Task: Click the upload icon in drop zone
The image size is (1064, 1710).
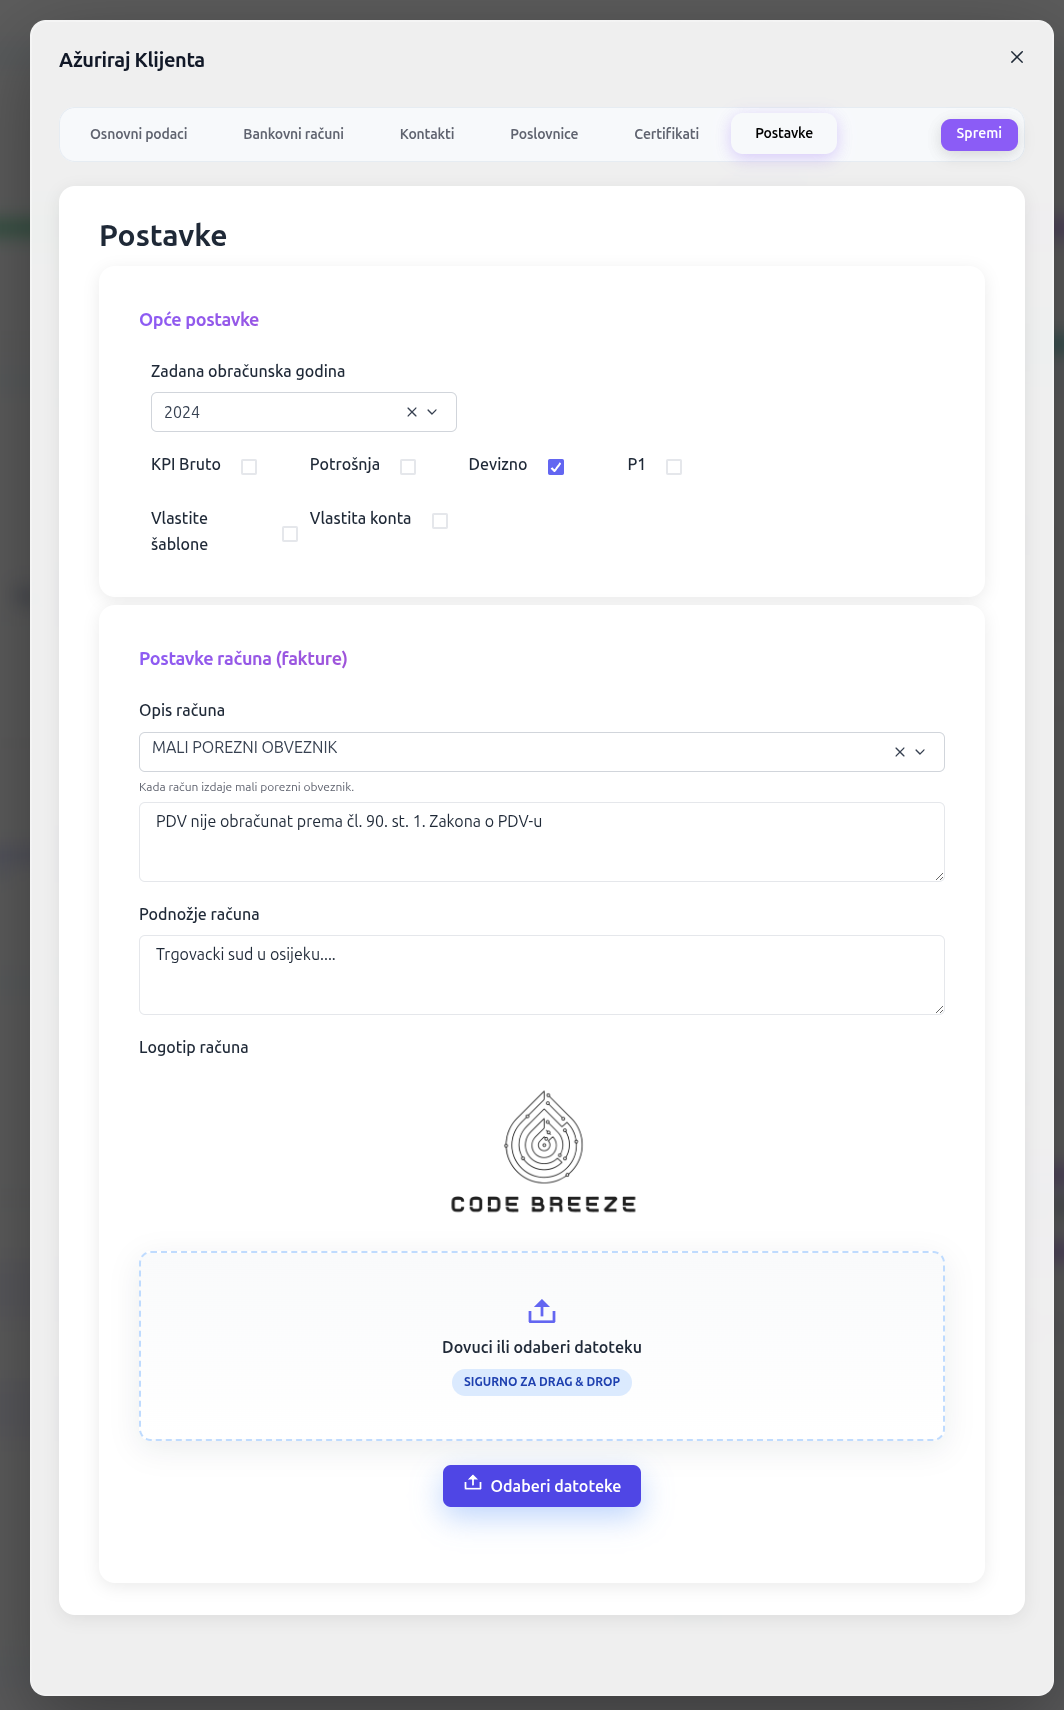Action: [x=542, y=1311]
